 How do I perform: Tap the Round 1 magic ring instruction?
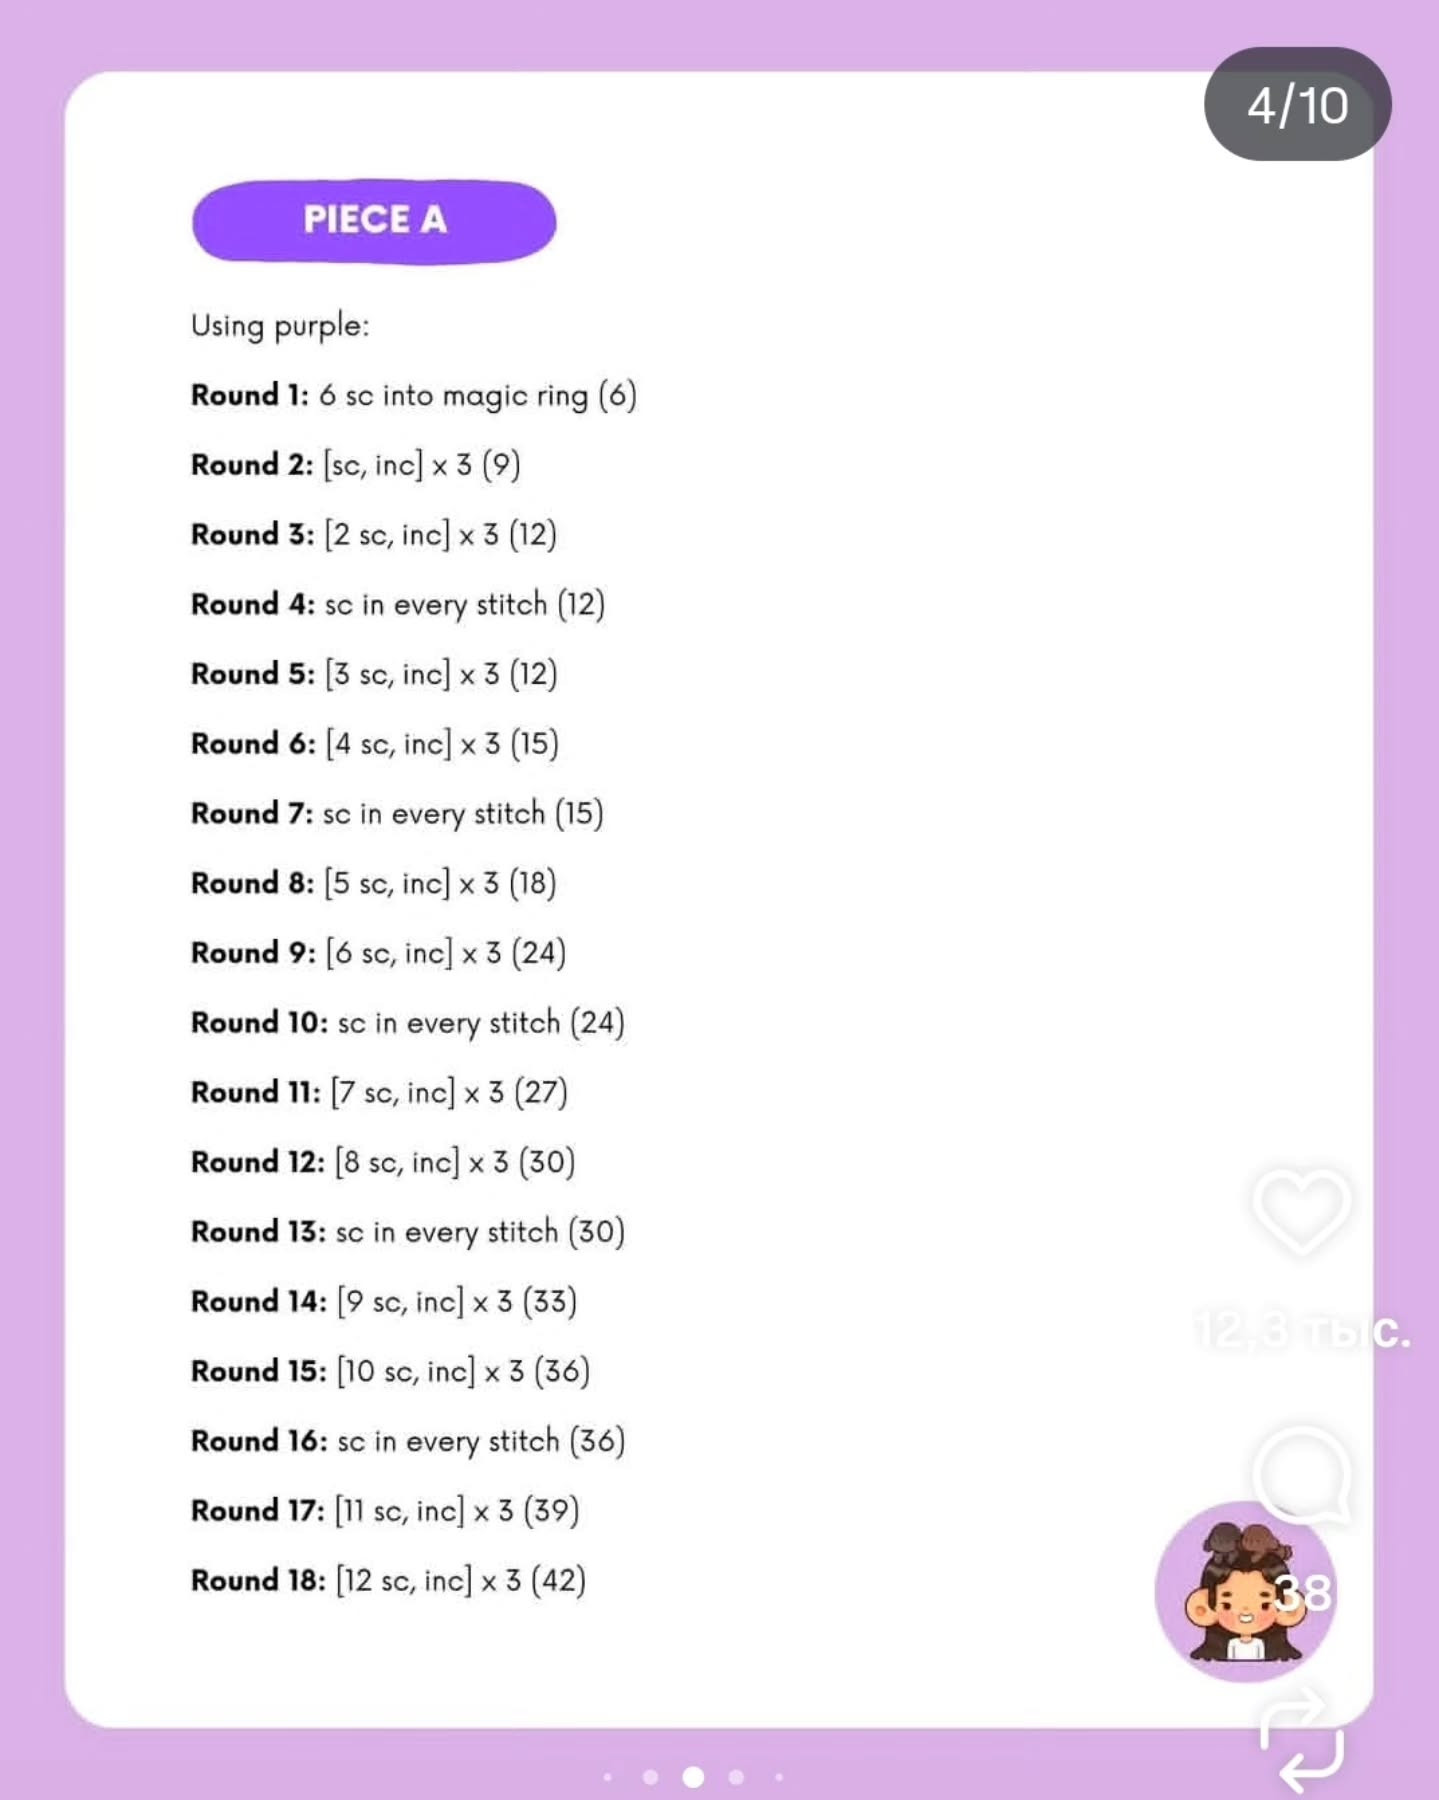[413, 396]
